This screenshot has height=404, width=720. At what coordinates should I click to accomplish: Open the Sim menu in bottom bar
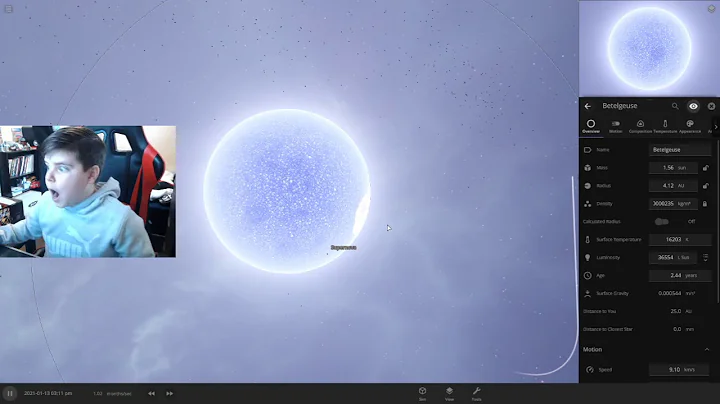[x=422, y=393]
